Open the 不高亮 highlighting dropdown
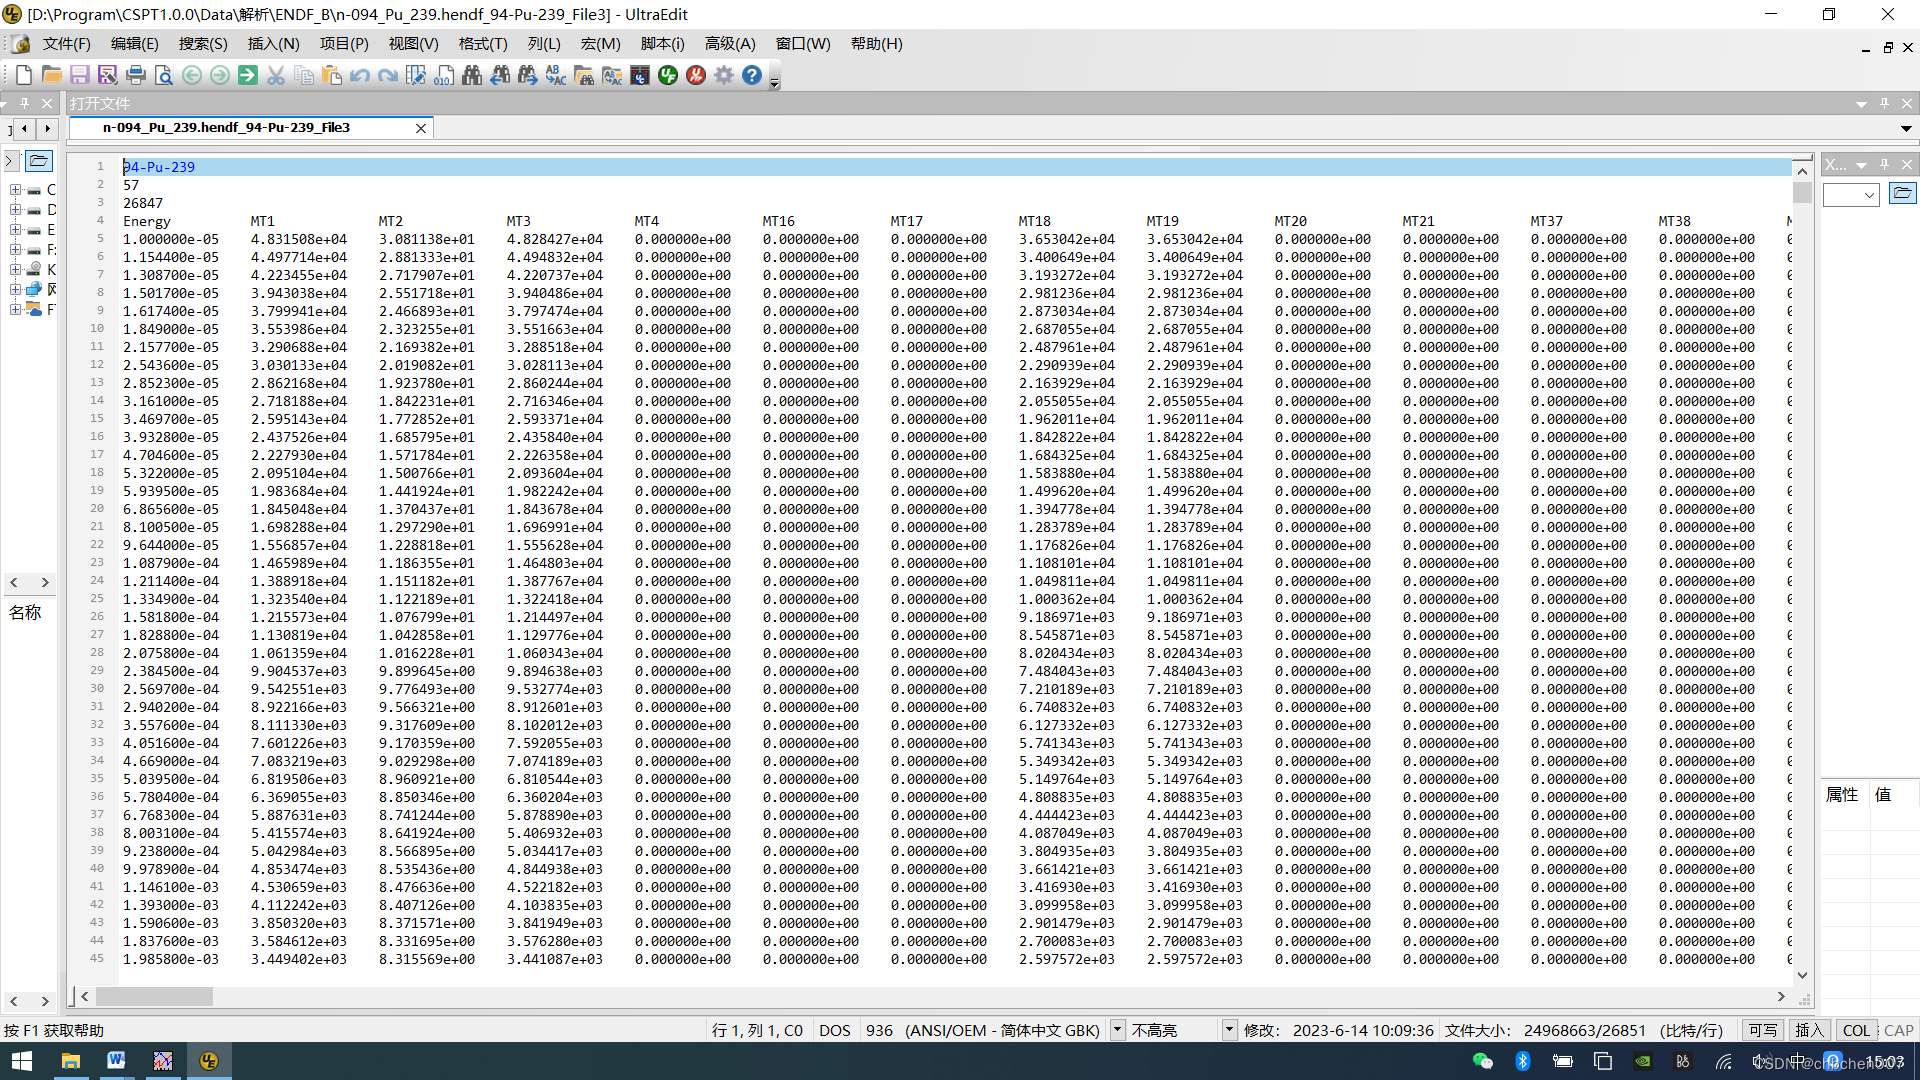 (x=1229, y=1030)
